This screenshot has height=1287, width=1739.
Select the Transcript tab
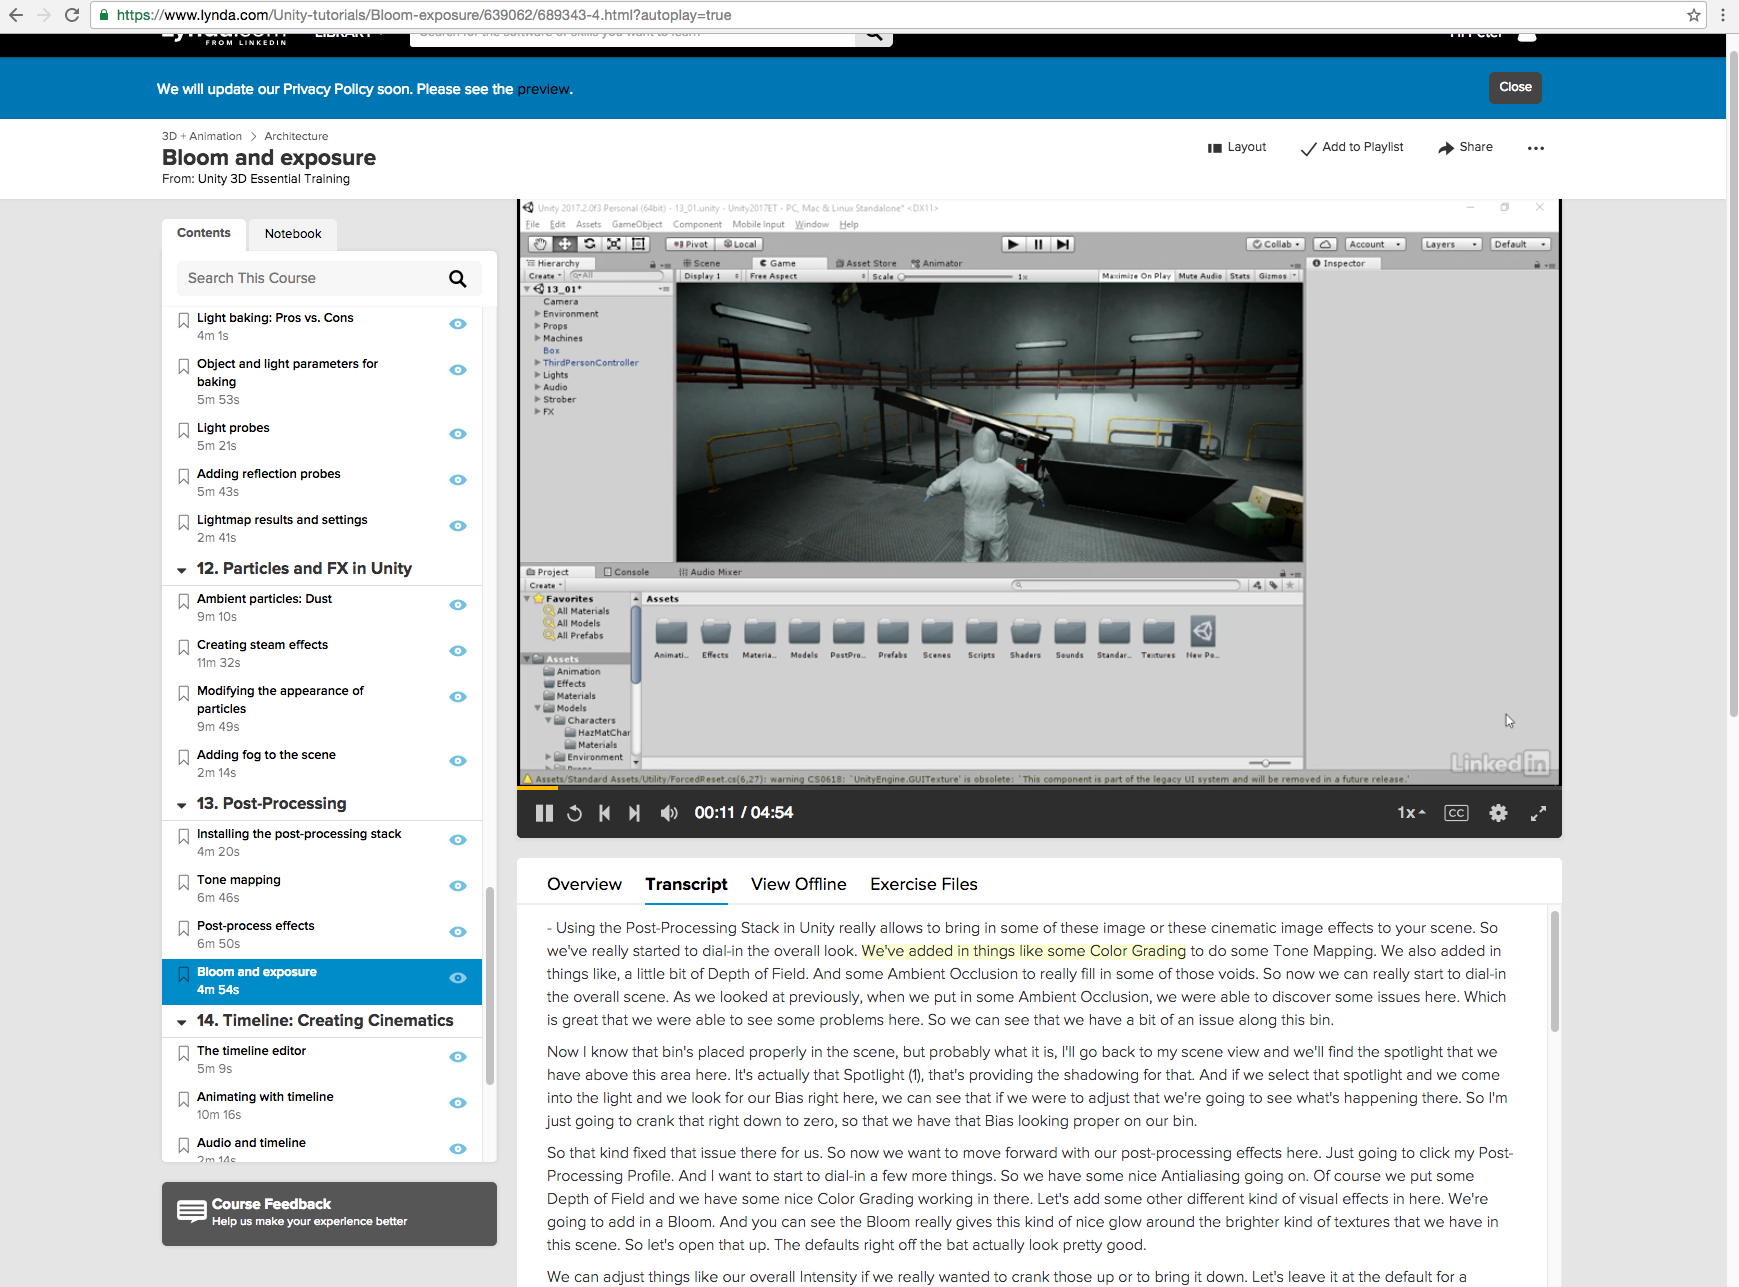[686, 884]
